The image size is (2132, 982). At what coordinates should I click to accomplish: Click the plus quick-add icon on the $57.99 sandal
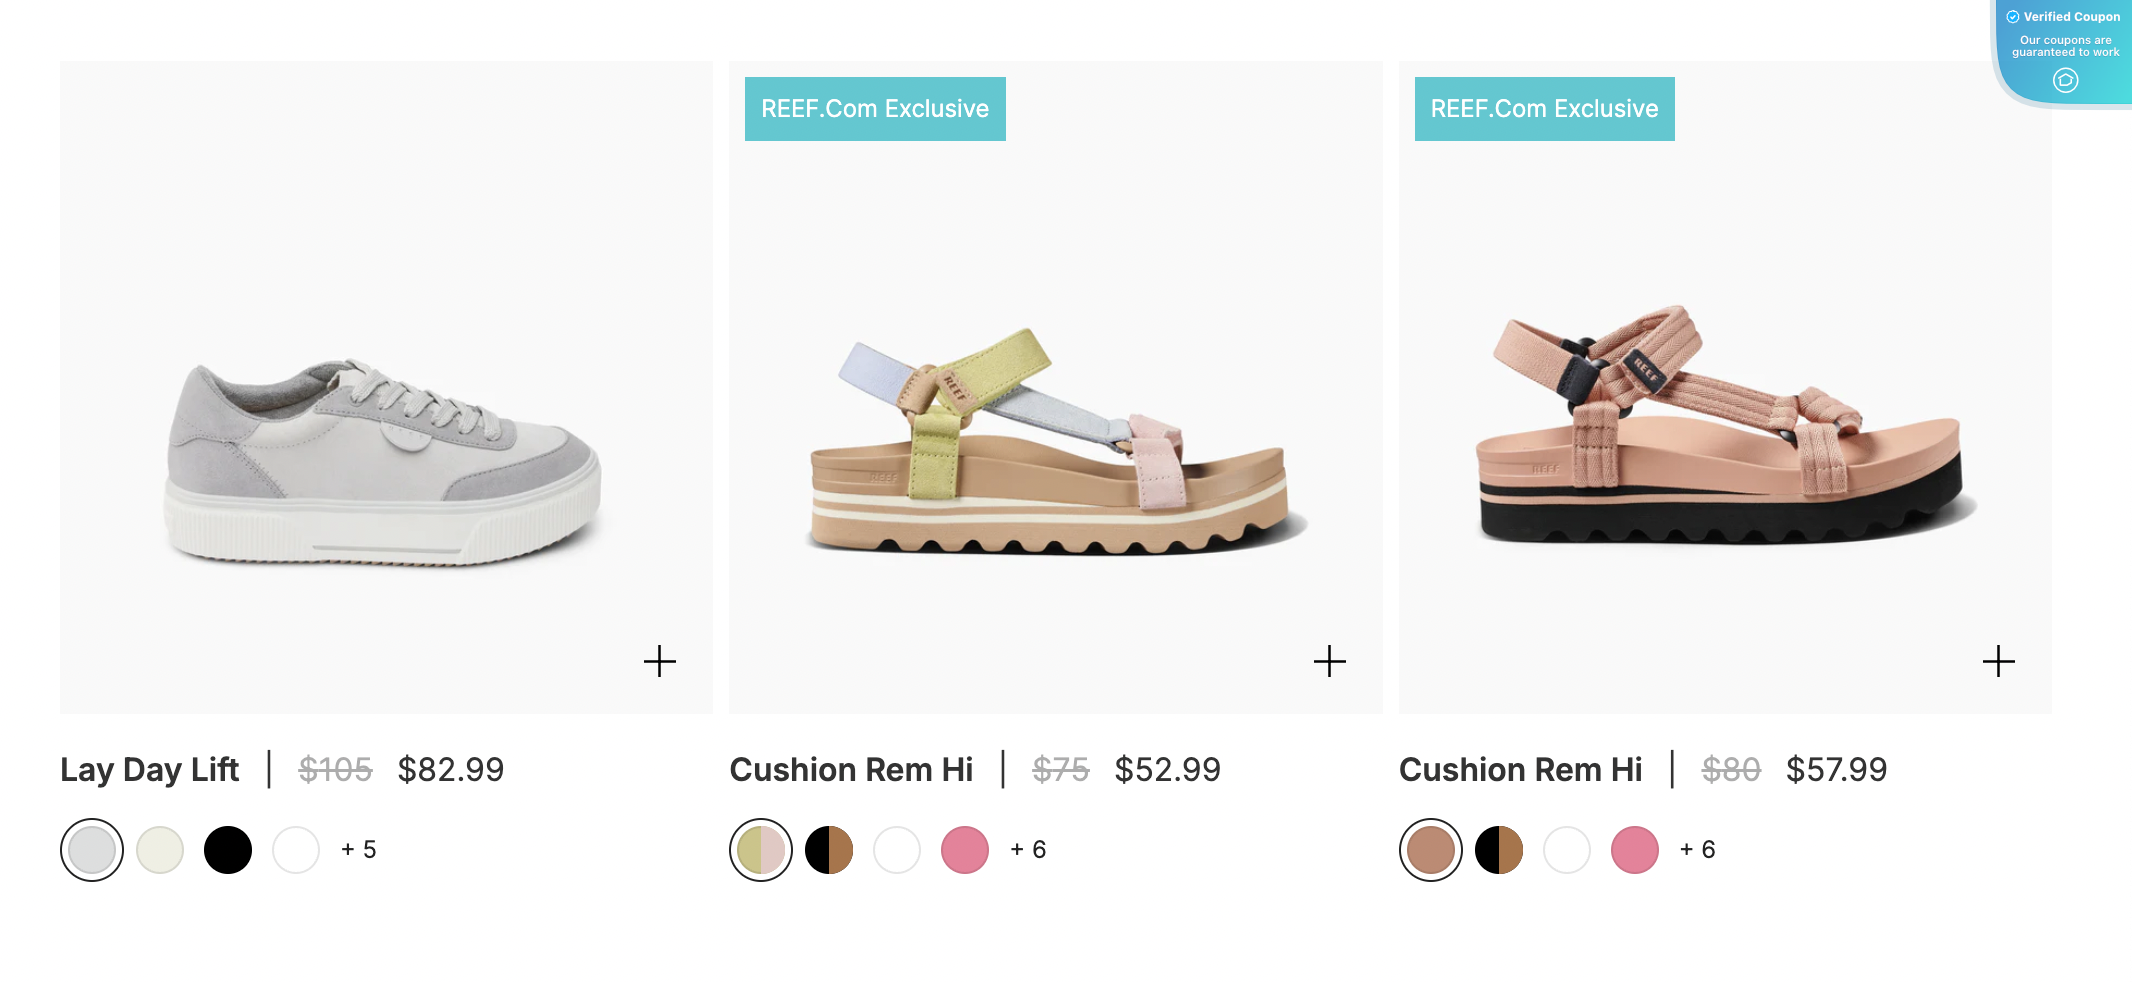[x=1999, y=660]
